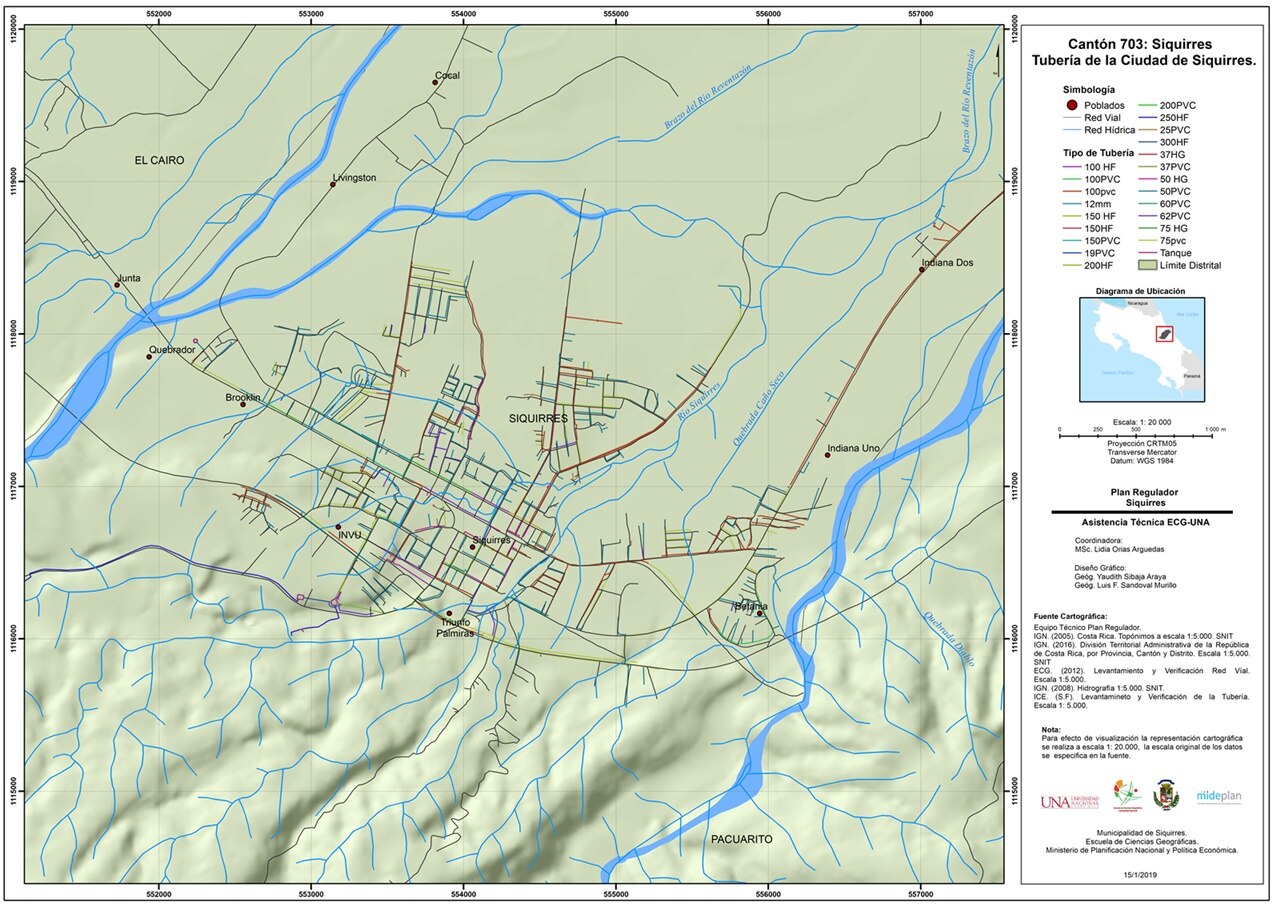Click the Livingston town marker dot
This screenshot has height=906, width=1280.
[333, 184]
